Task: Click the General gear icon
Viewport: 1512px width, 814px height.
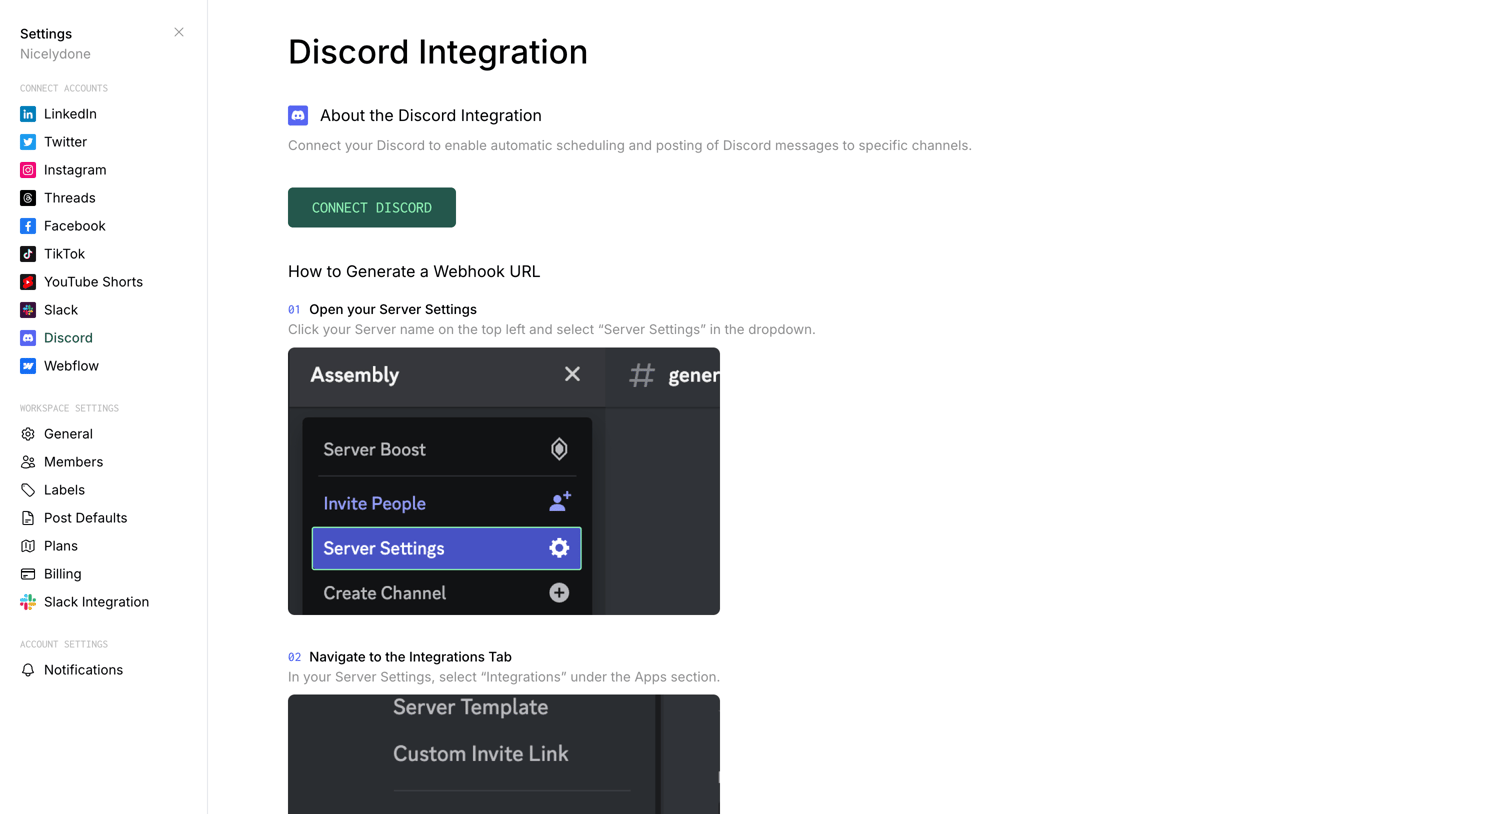Action: (x=28, y=434)
